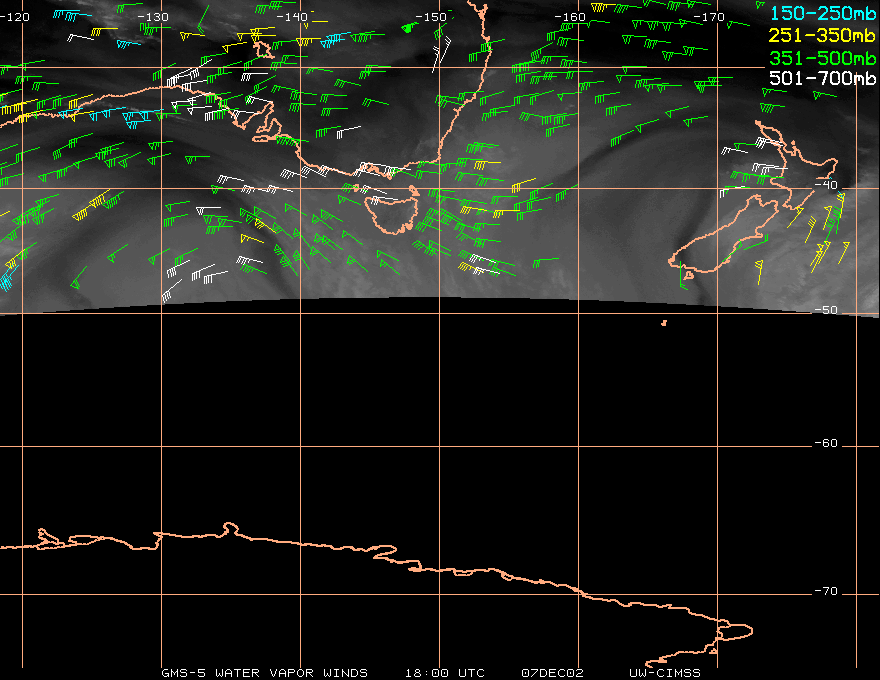Click the yellow 251-350mb legend label

822,35
